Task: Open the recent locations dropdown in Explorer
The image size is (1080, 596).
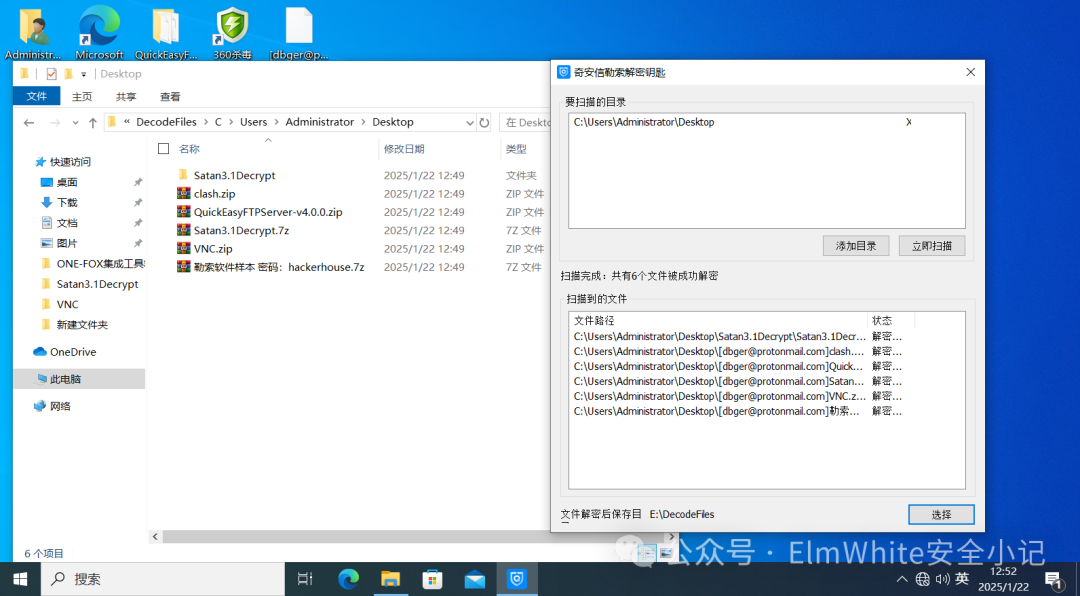Action: pos(75,123)
